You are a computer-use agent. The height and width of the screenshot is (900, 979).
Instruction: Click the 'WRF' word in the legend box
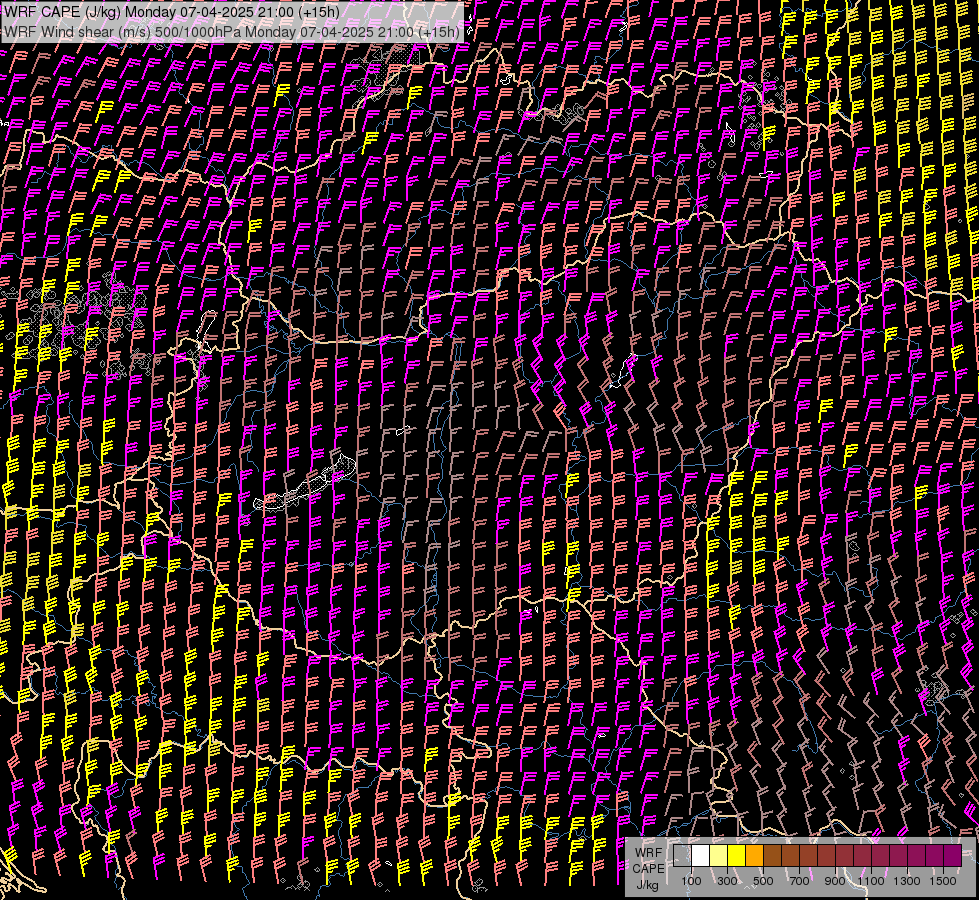coord(649,853)
